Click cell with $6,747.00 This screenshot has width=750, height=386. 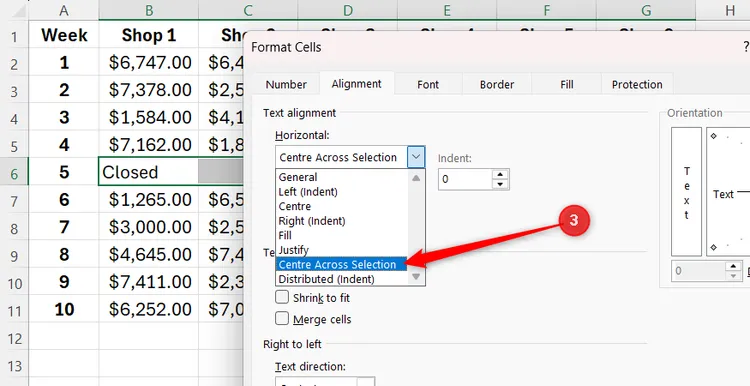pyautogui.click(x=149, y=62)
